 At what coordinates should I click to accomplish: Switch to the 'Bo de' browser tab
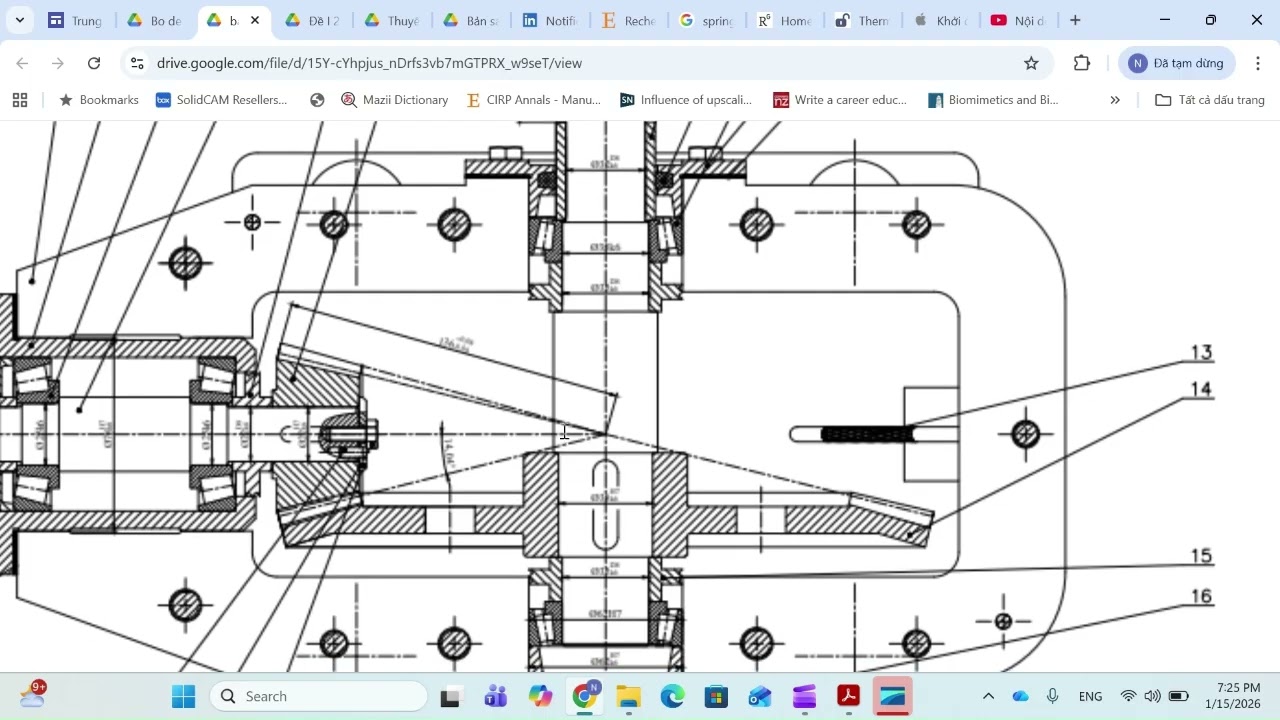point(155,20)
